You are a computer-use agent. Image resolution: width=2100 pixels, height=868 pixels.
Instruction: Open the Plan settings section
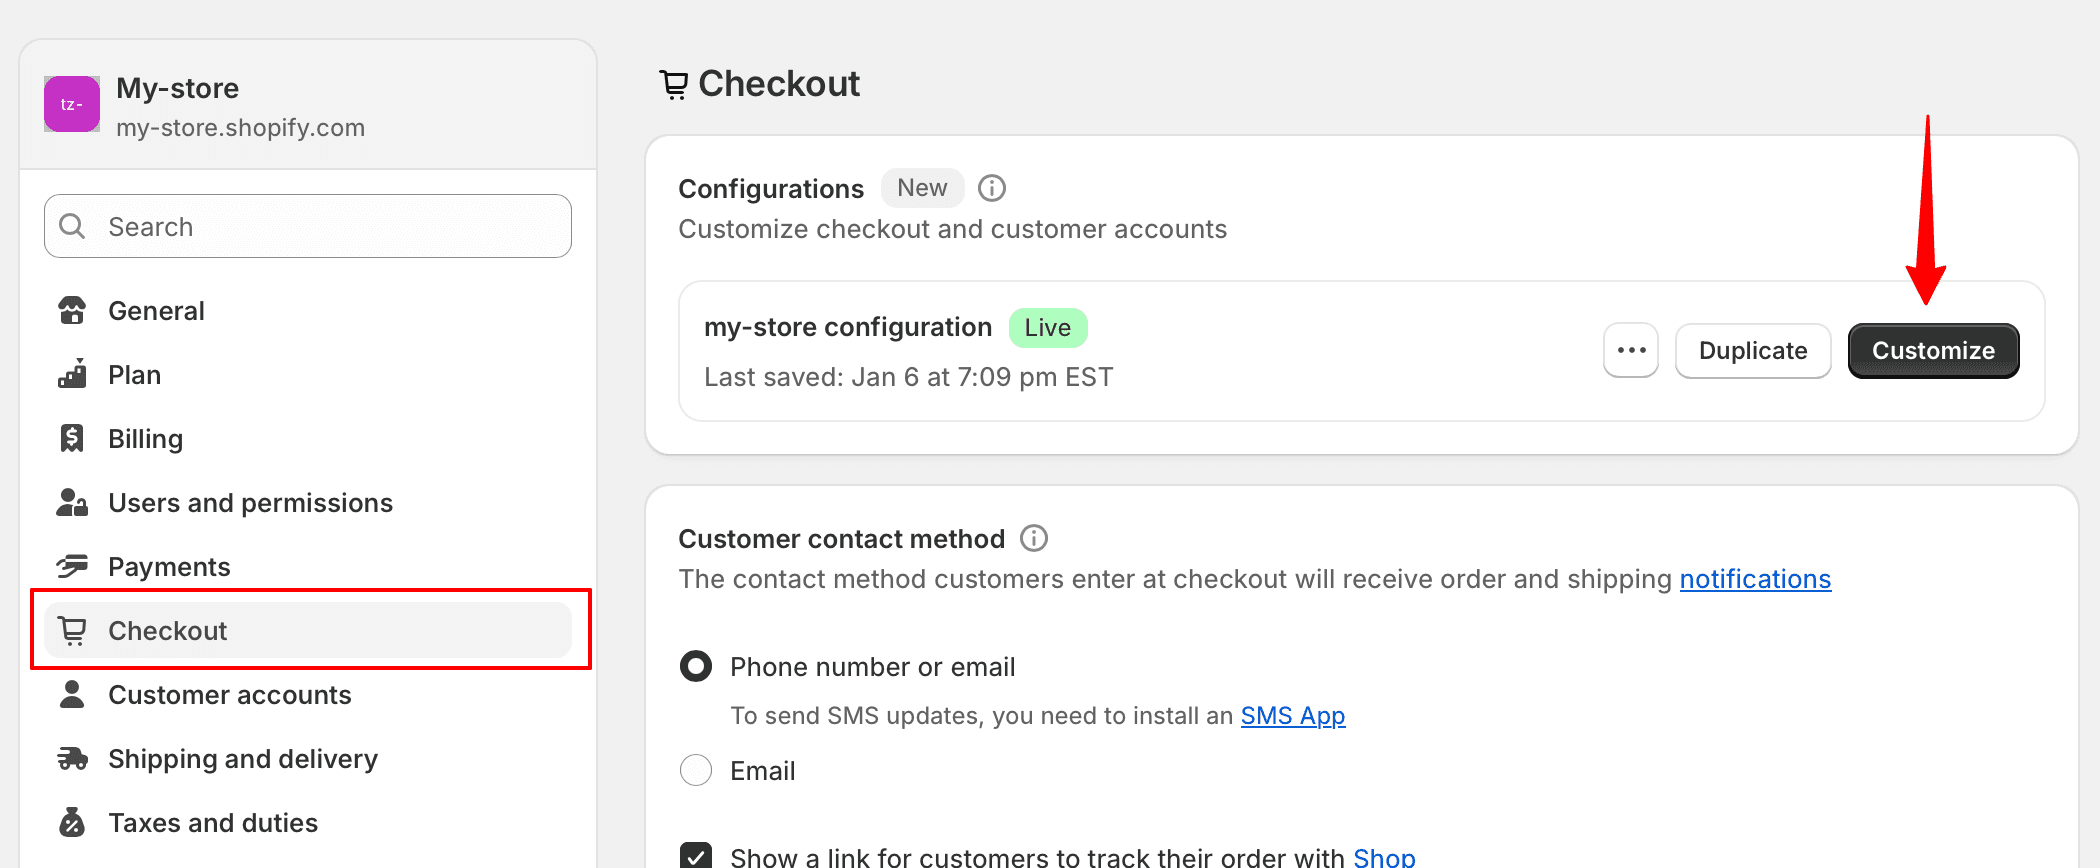tap(134, 375)
